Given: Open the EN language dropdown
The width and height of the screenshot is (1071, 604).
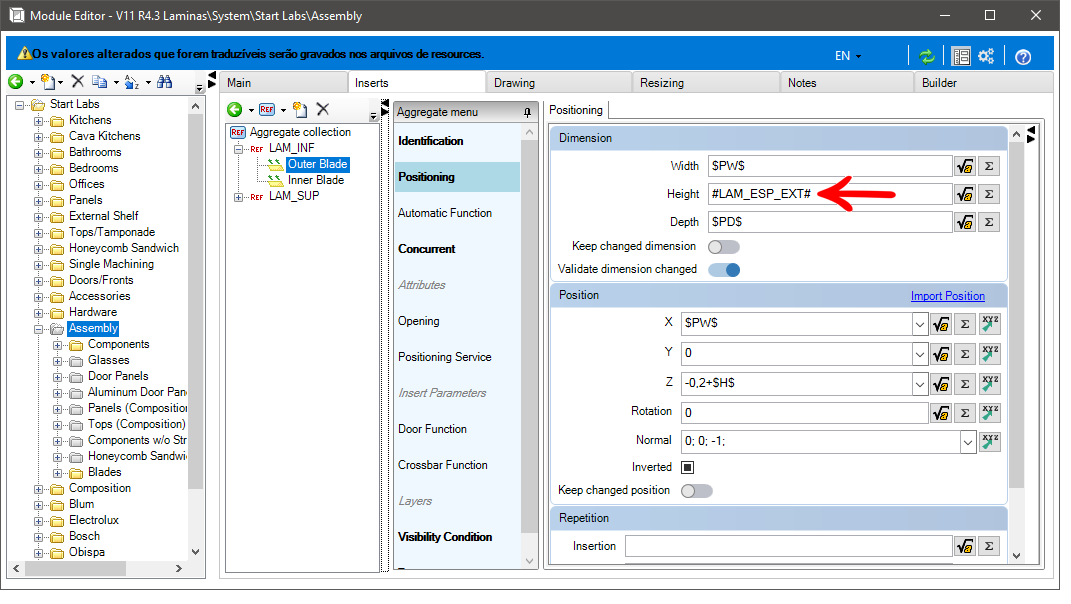Looking at the screenshot, I should tap(848, 56).
